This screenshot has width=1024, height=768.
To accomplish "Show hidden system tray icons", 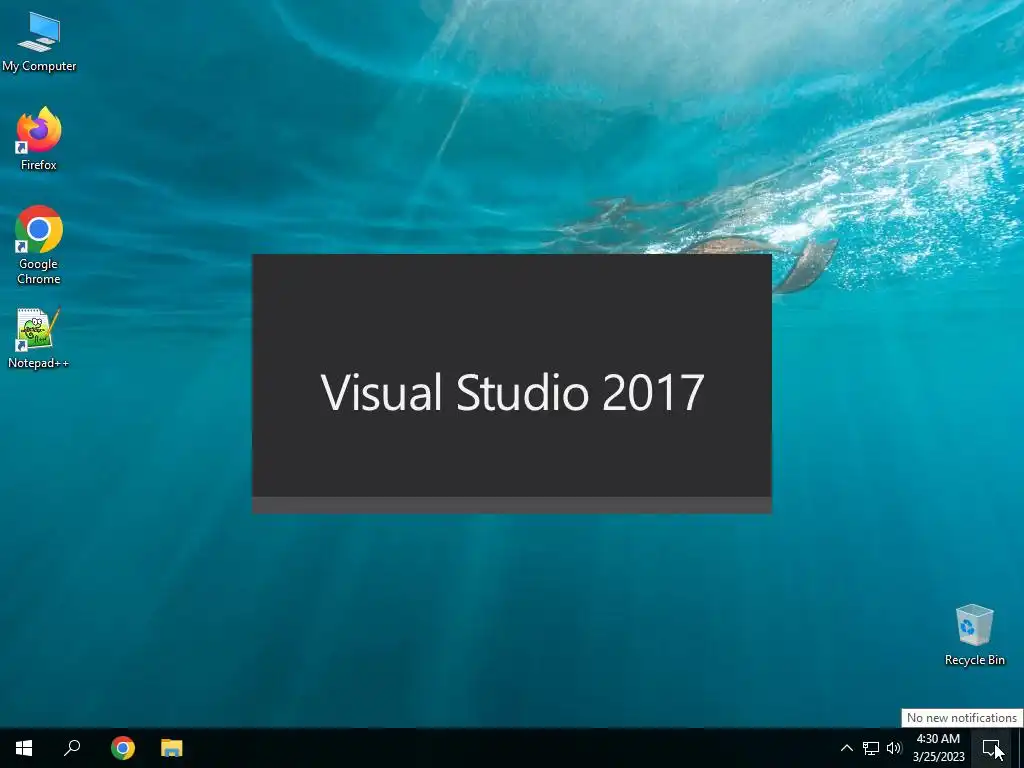I will (x=846, y=748).
